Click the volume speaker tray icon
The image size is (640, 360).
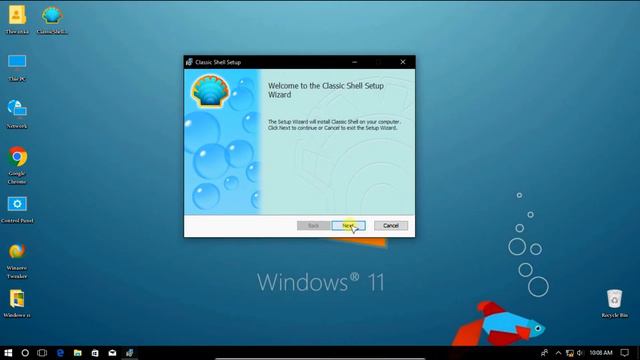(x=580, y=353)
